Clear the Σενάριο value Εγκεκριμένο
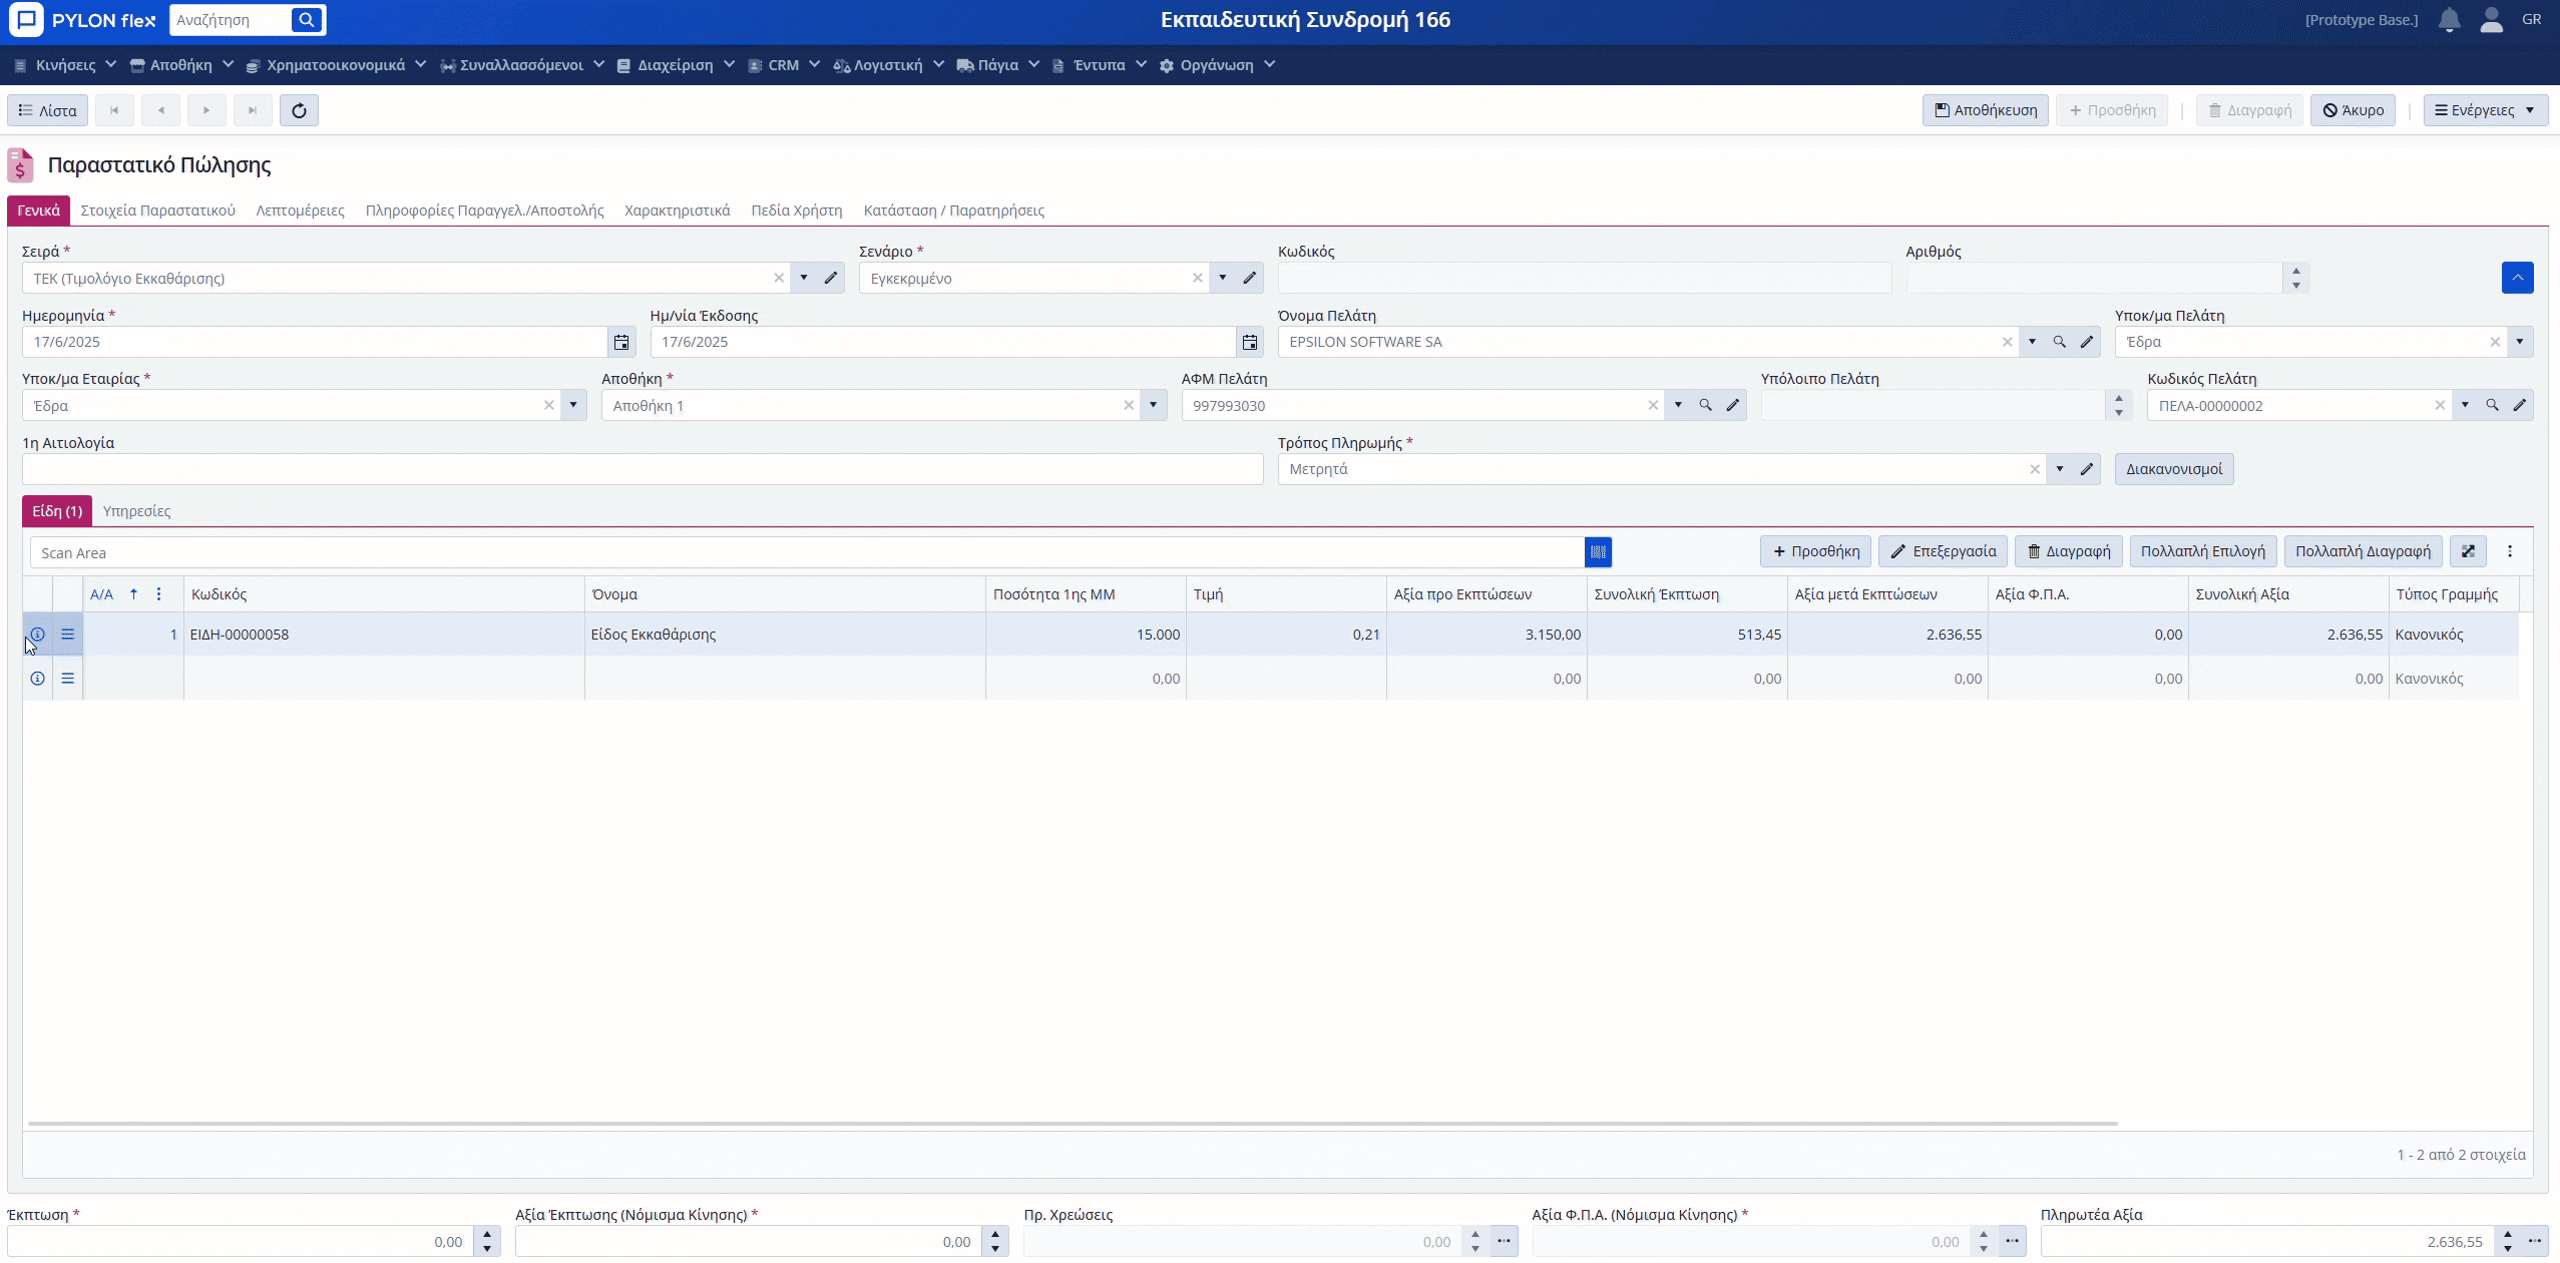 pos(1197,278)
